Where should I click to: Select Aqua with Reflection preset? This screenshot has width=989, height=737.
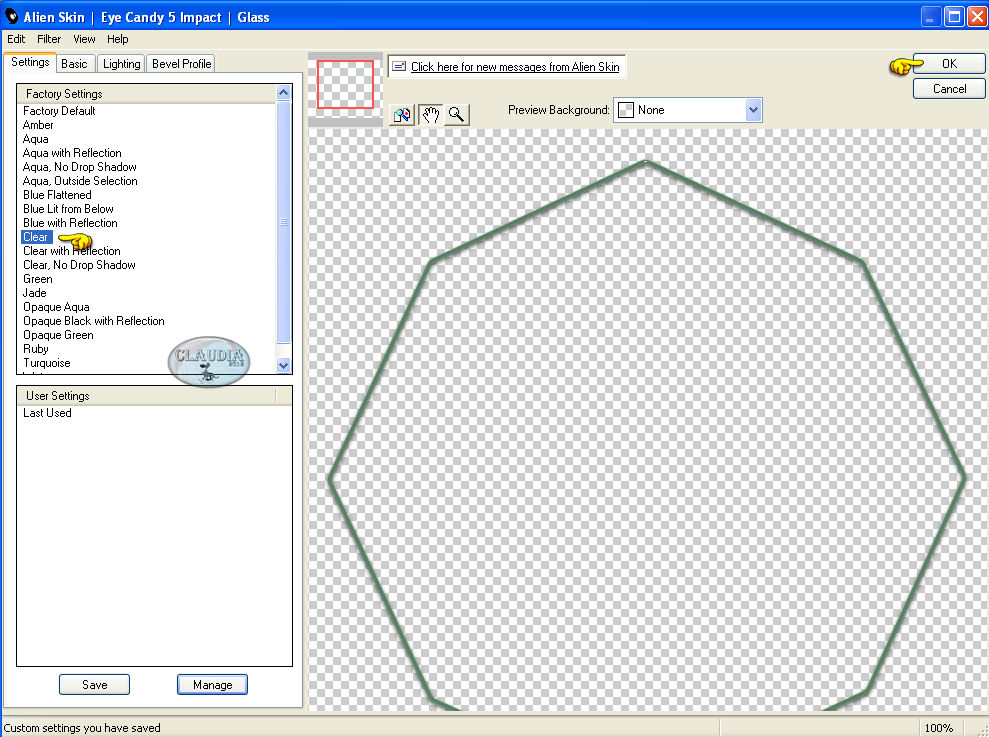[x=72, y=153]
